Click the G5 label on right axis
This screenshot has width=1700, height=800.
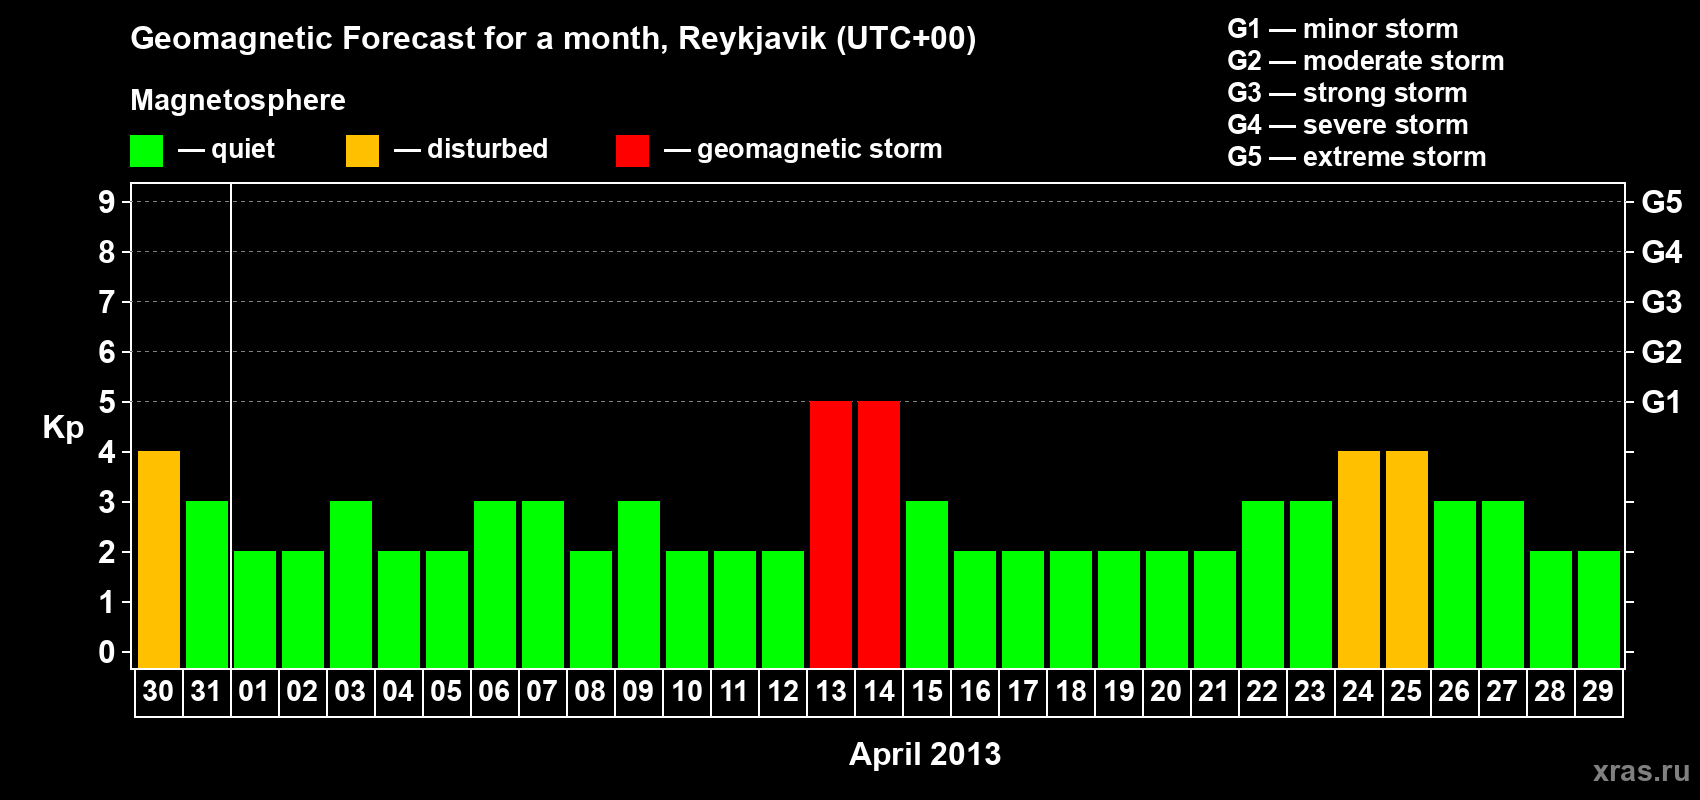(x=1662, y=202)
